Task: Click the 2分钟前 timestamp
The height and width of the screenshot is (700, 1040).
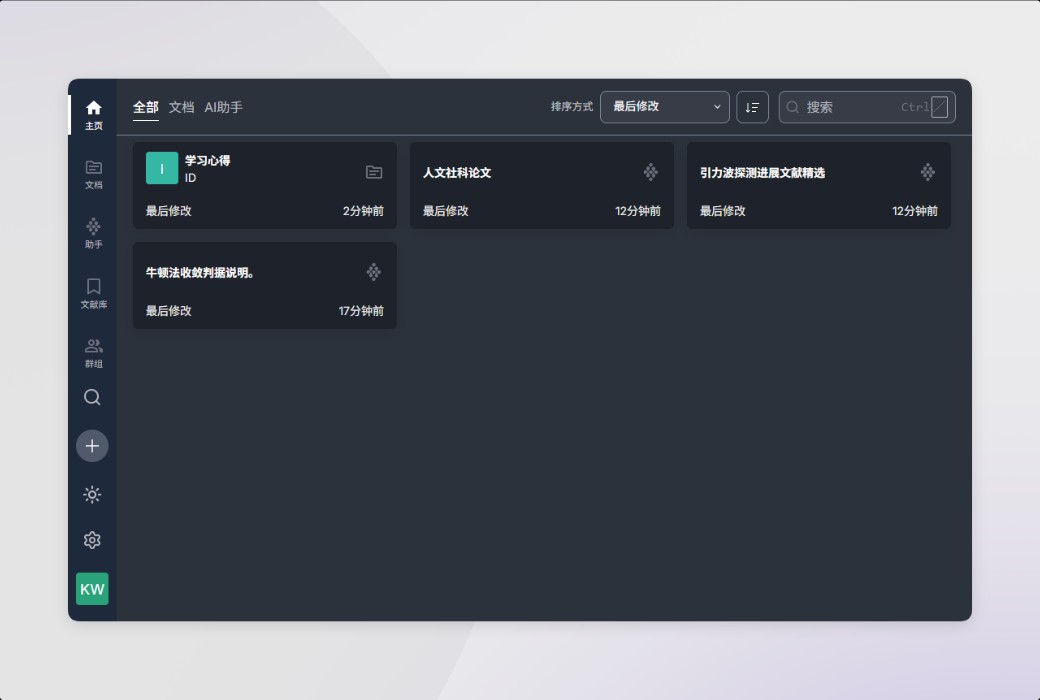Action: [x=363, y=211]
